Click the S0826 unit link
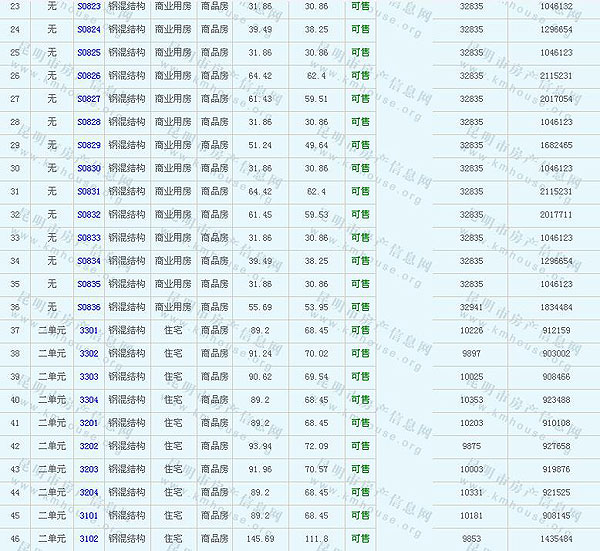Viewport: 600px width, 551px height. pyautogui.click(x=88, y=75)
